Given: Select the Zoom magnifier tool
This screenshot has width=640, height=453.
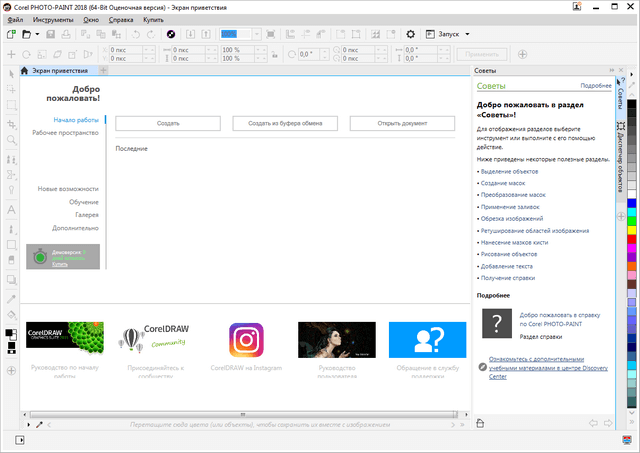Looking at the screenshot, I should click(x=11, y=141).
